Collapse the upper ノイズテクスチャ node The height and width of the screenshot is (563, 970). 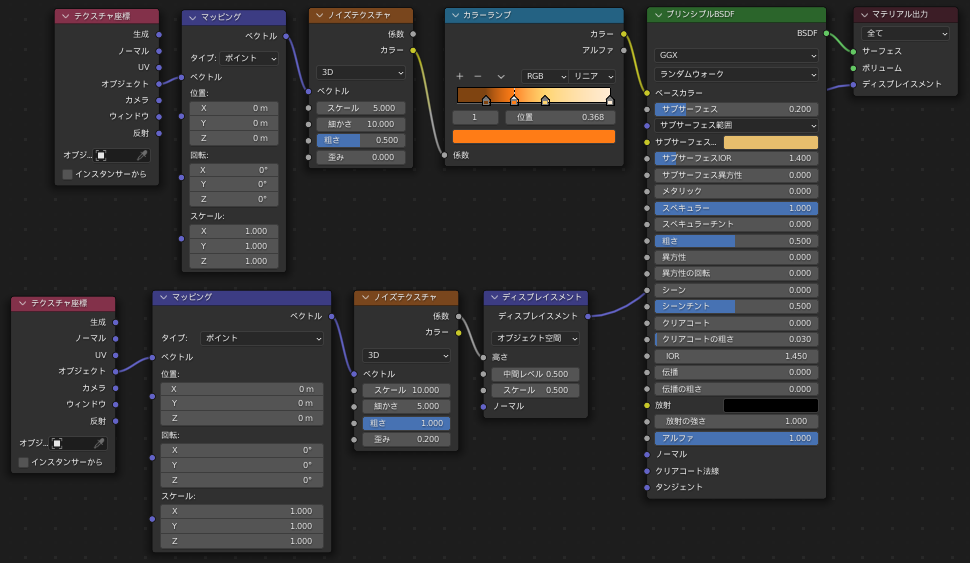coord(320,15)
